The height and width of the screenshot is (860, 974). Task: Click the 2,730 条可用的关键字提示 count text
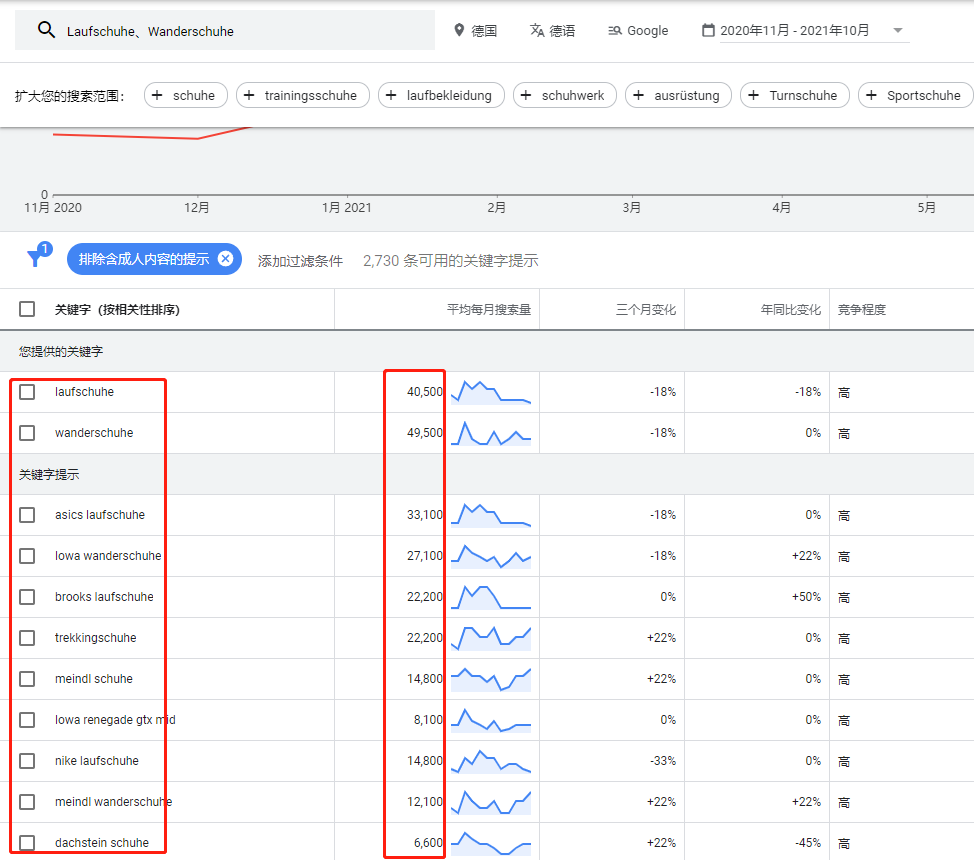tap(450, 261)
